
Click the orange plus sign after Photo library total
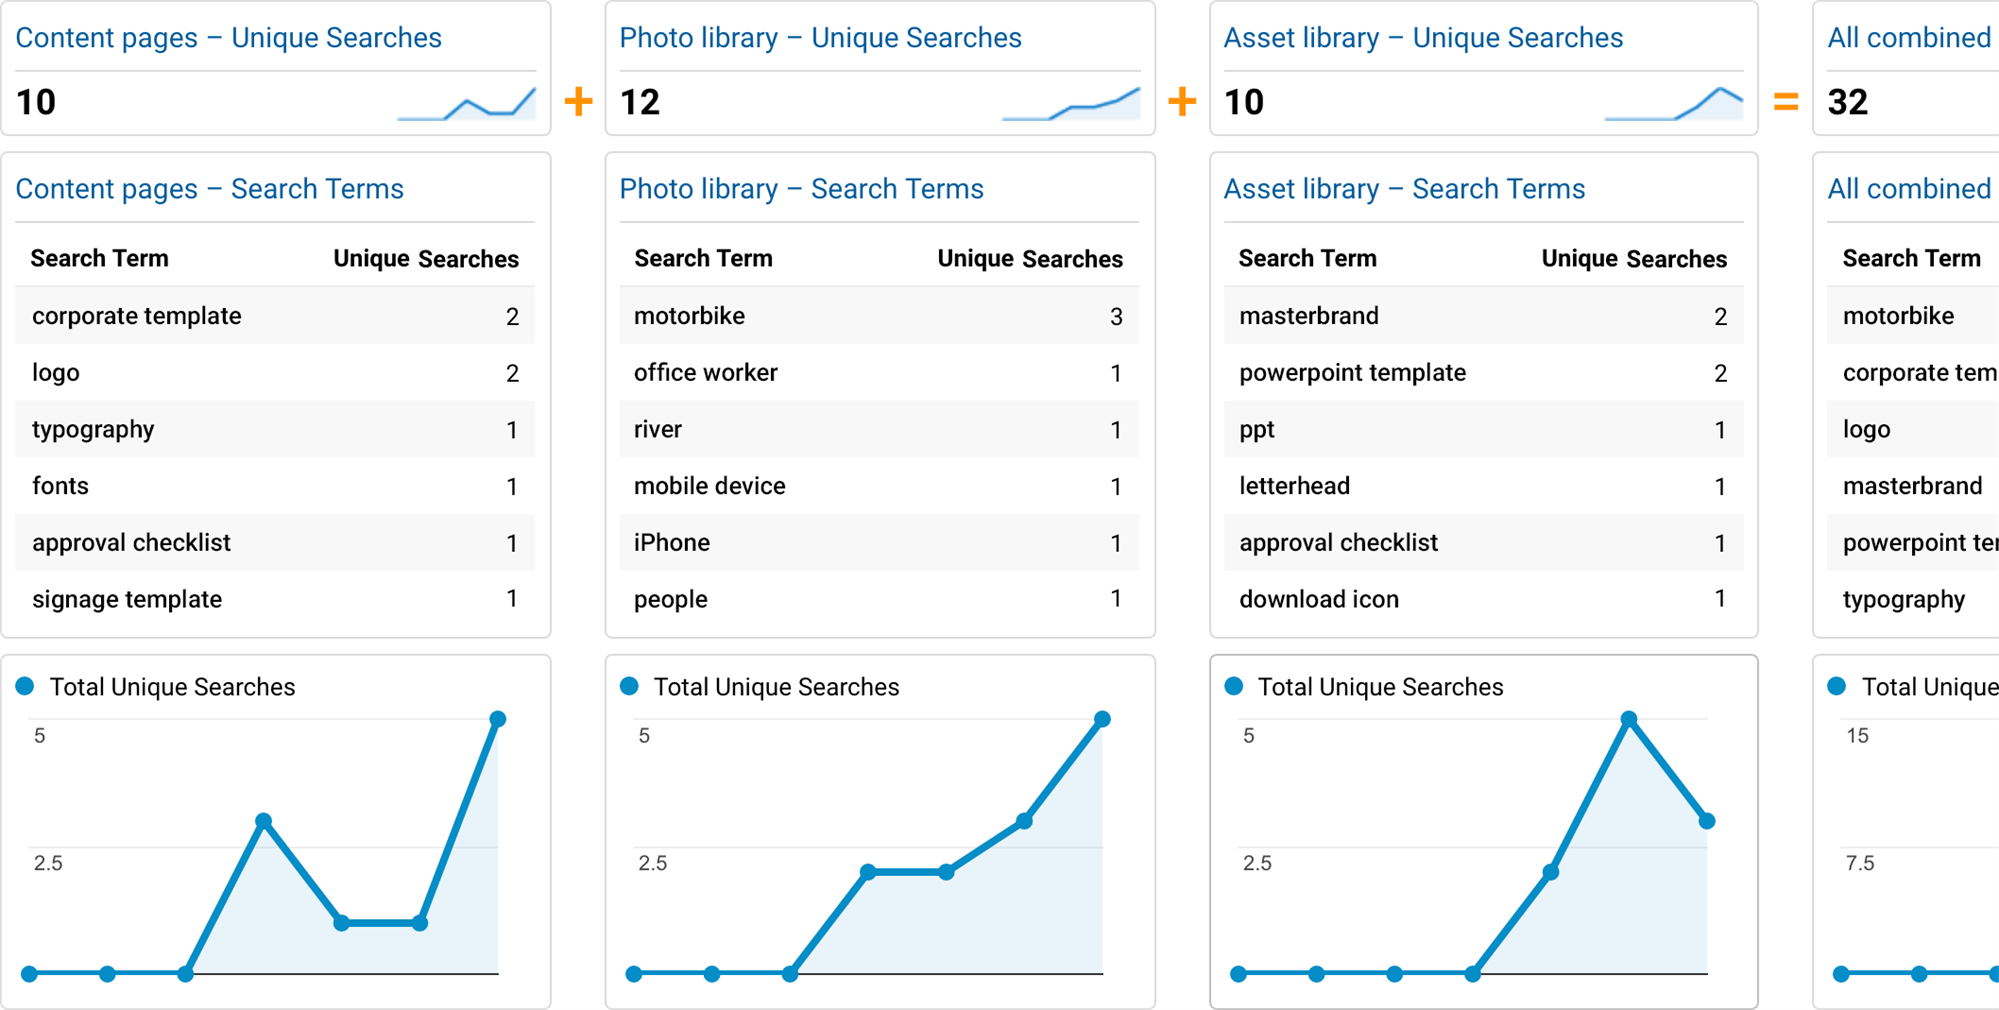coord(1182,101)
